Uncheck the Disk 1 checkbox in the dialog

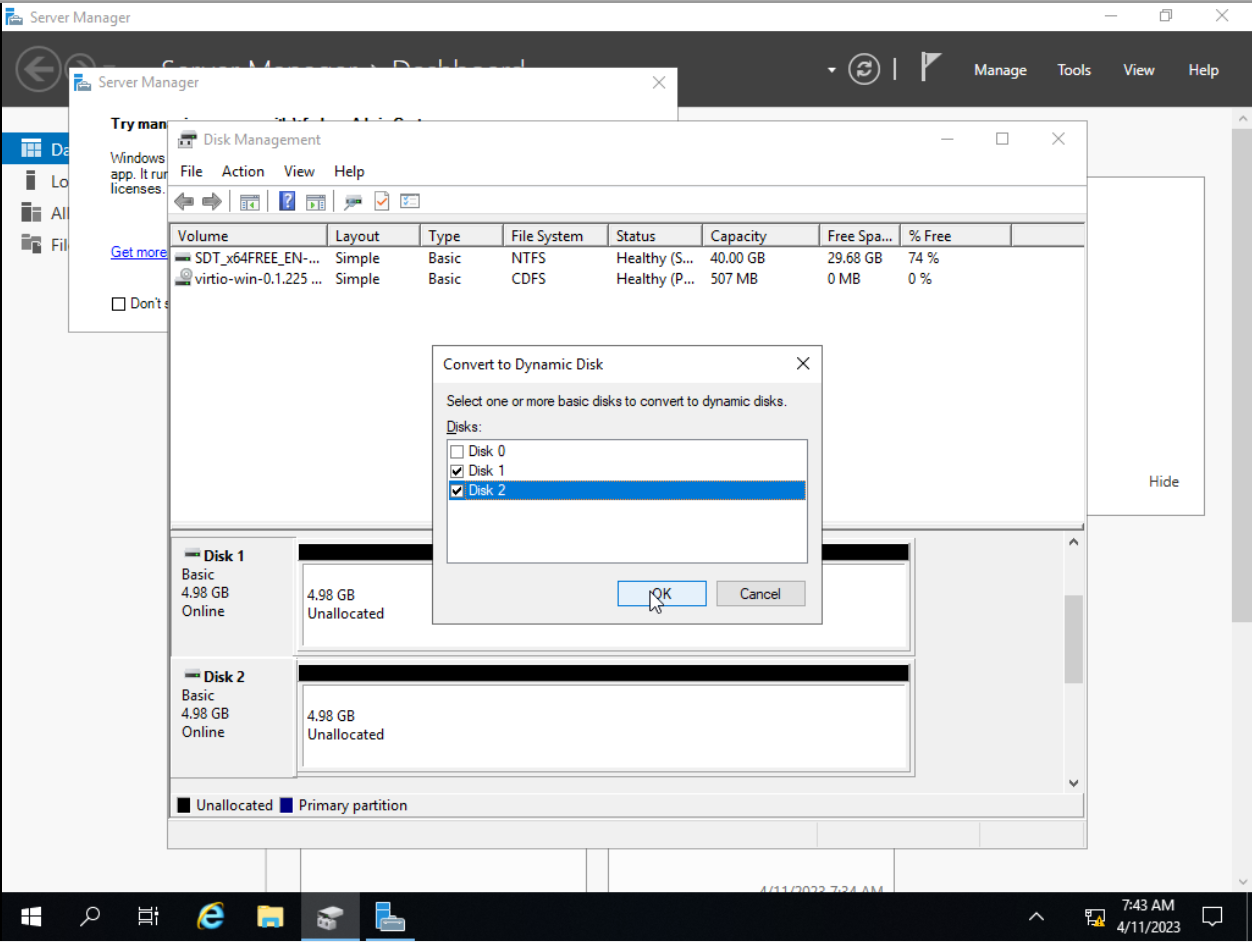click(x=457, y=471)
